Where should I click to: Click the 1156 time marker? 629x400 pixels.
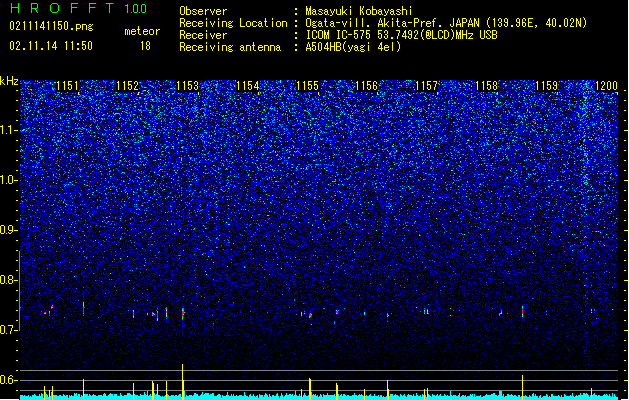[367, 86]
